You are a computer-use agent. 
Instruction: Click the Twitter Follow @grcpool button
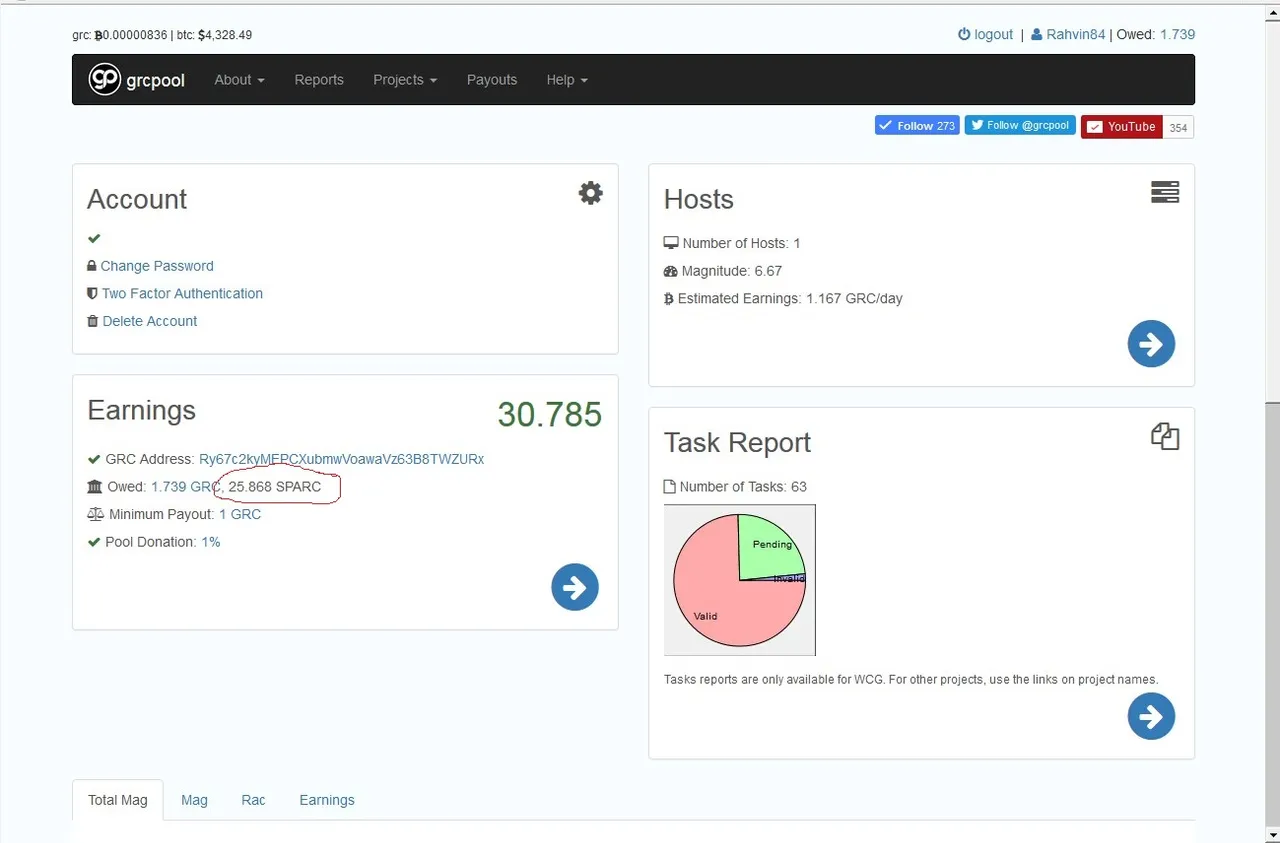click(x=1020, y=126)
